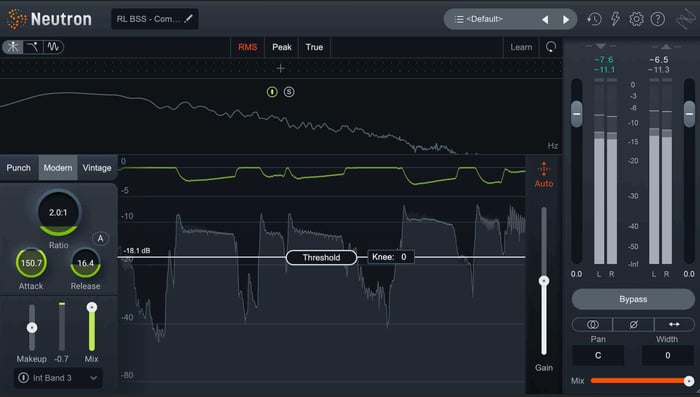
Task: Edit the preset name with pencil icon
Action: [x=188, y=19]
